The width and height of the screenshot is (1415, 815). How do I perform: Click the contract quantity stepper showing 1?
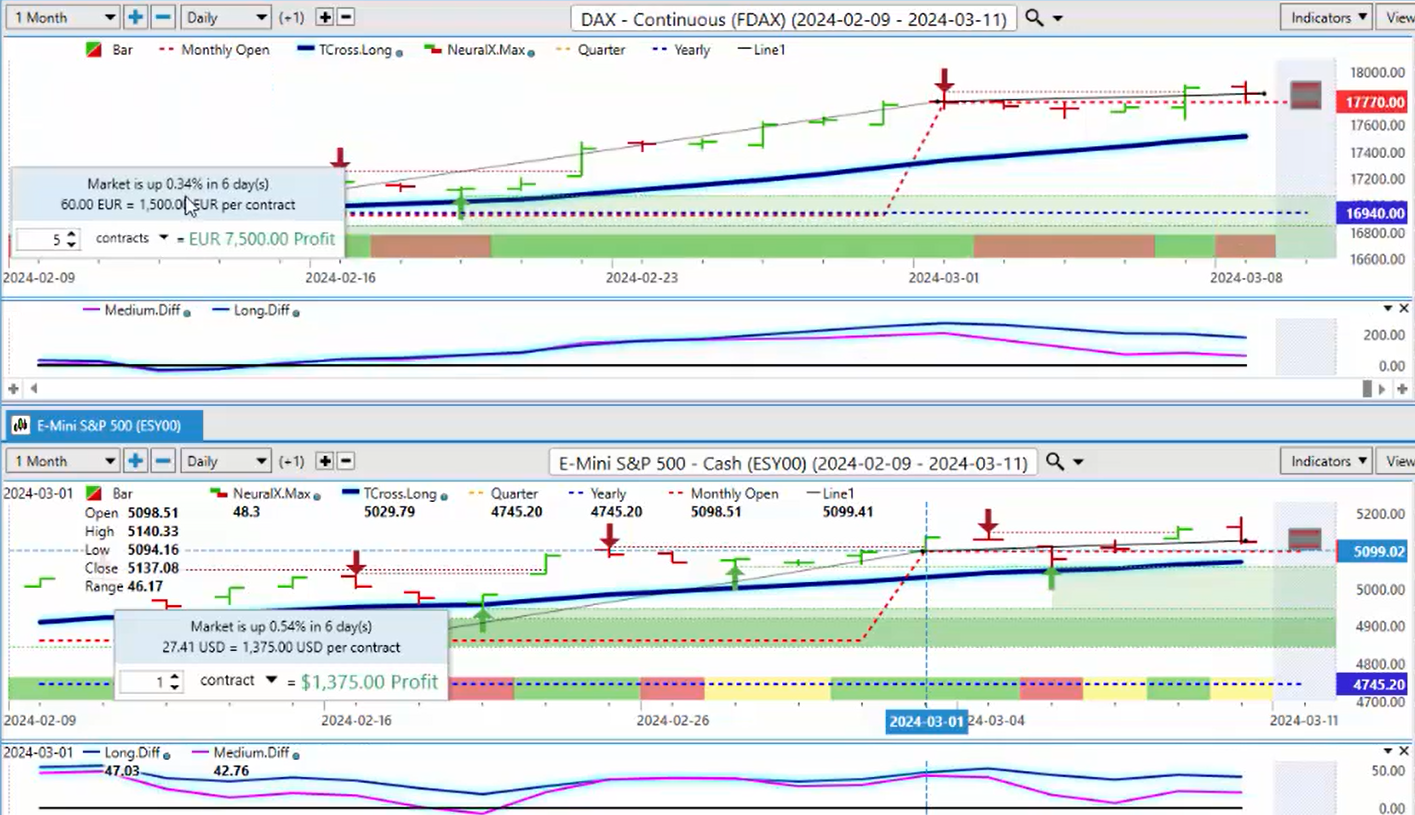click(151, 682)
